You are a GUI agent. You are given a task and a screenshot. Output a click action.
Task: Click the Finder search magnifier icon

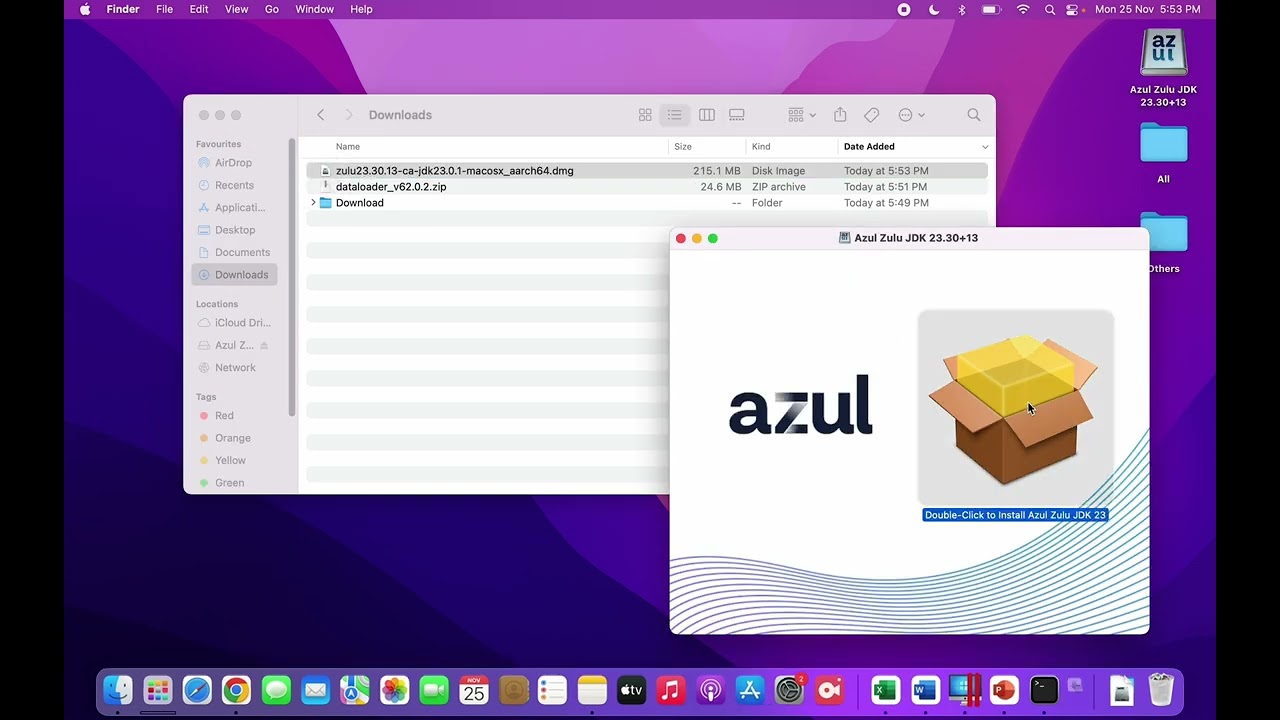[974, 115]
